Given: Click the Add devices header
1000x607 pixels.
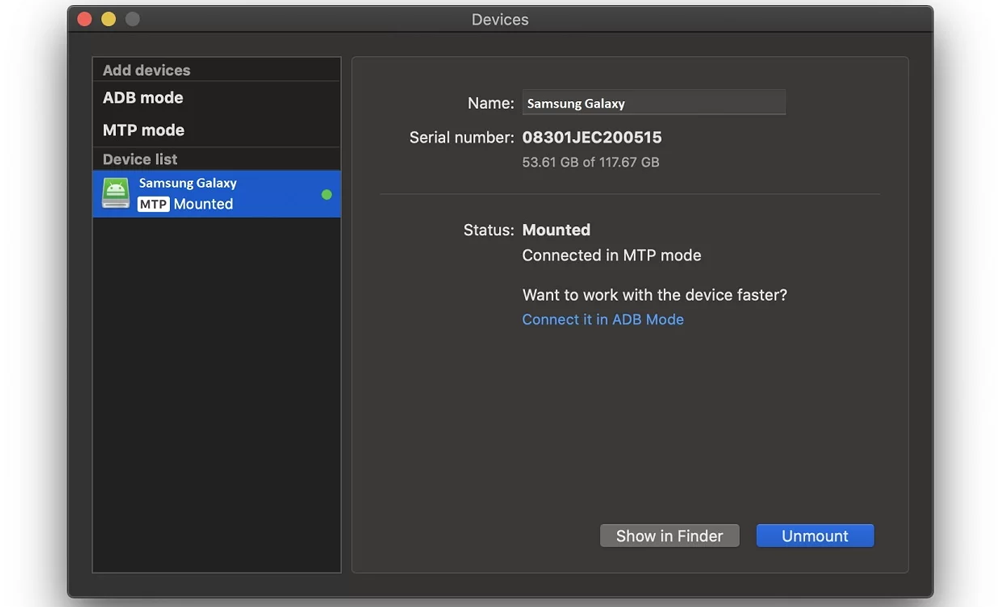Looking at the screenshot, I should click(x=146, y=70).
